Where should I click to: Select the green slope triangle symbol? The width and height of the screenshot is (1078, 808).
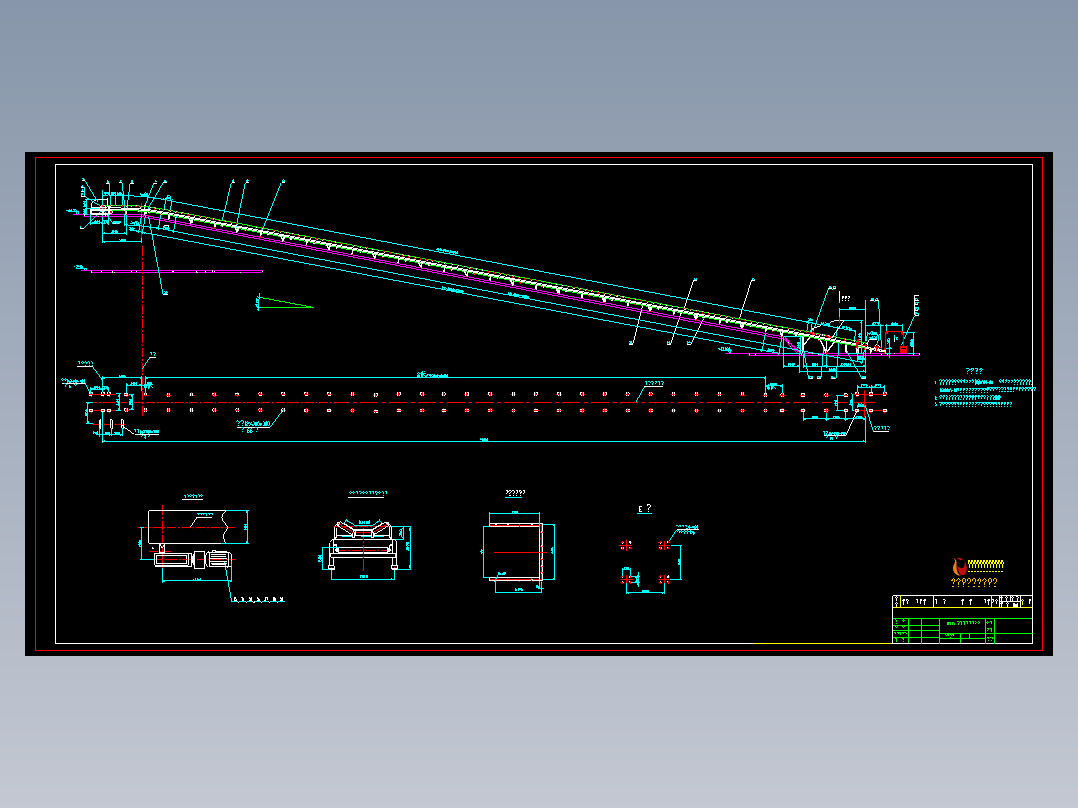pos(285,303)
